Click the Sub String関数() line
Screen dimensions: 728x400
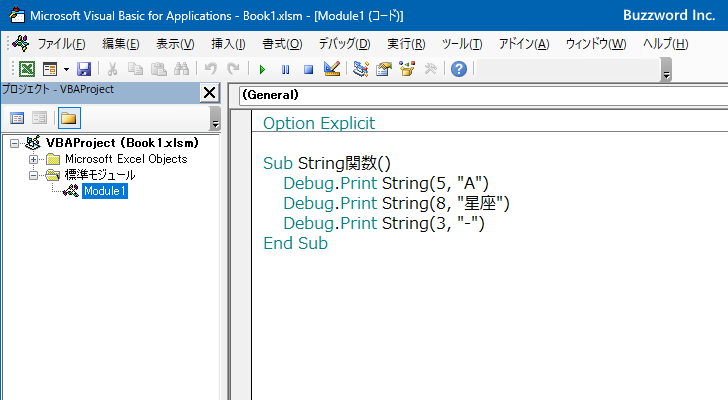327,163
